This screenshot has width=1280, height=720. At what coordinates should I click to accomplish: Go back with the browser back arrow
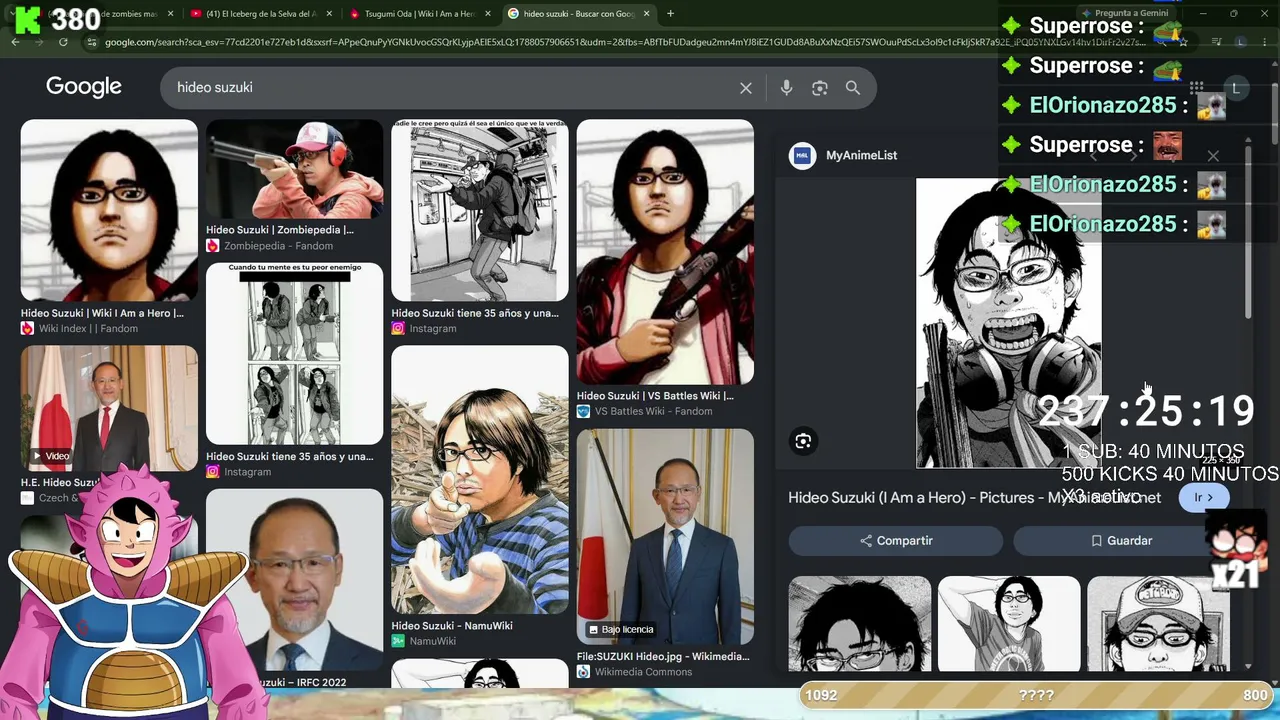tap(15, 42)
